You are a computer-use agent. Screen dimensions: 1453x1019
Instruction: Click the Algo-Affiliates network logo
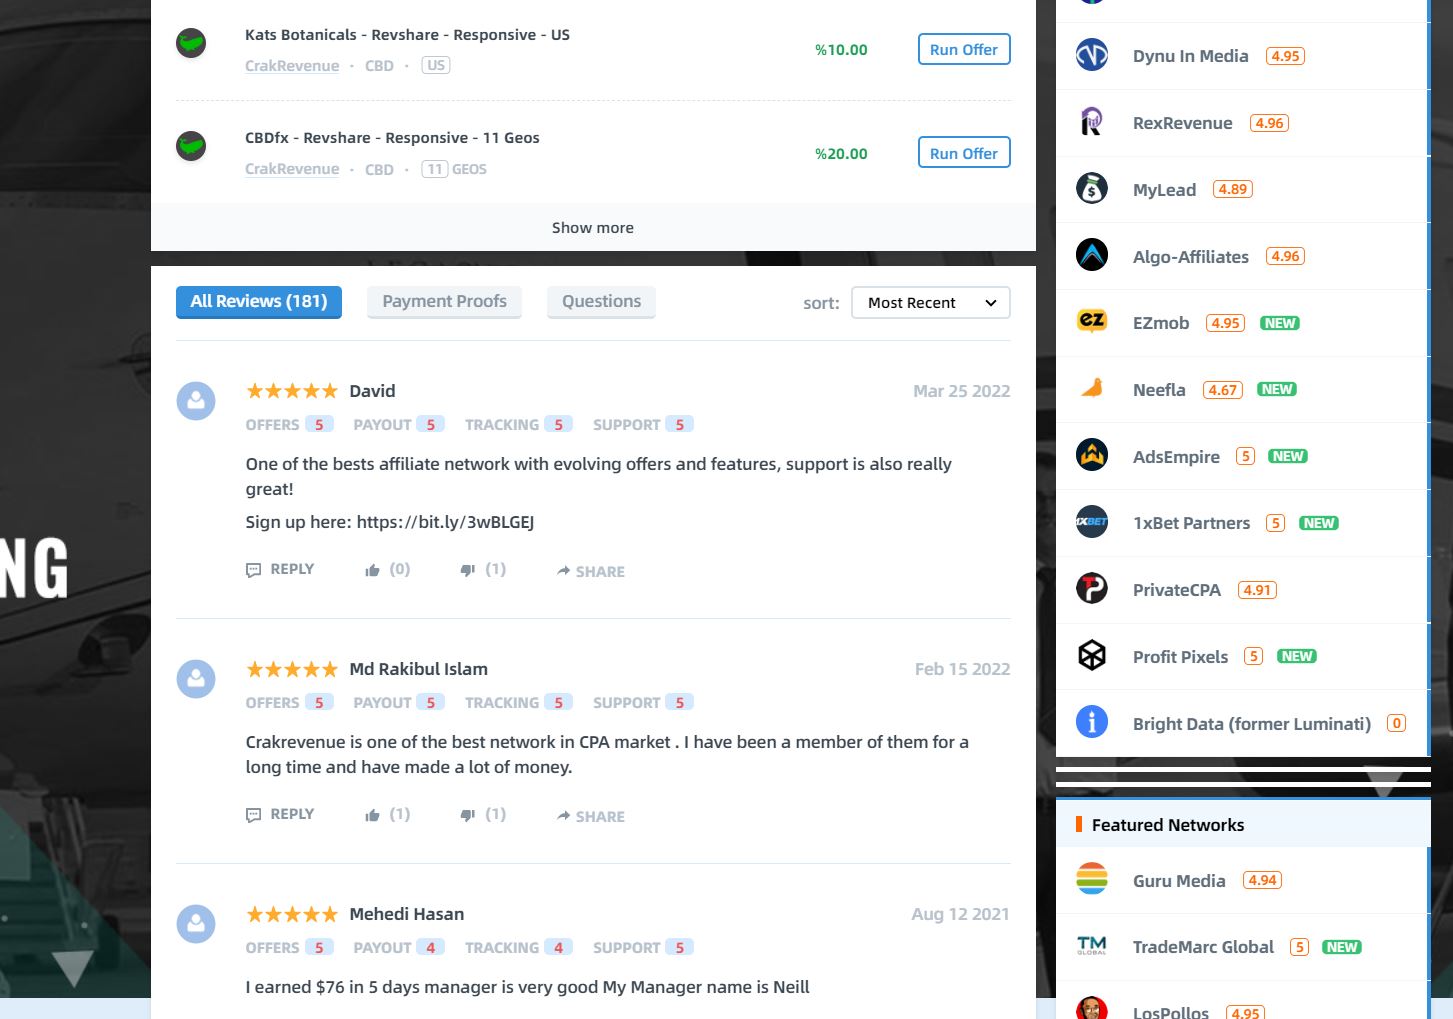click(1091, 255)
